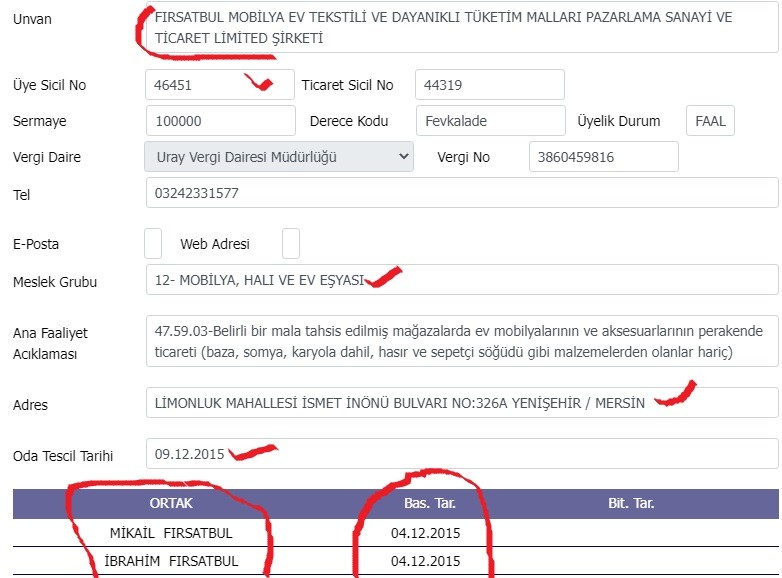Select the Üyelik Durum field FAAL

(x=710, y=121)
